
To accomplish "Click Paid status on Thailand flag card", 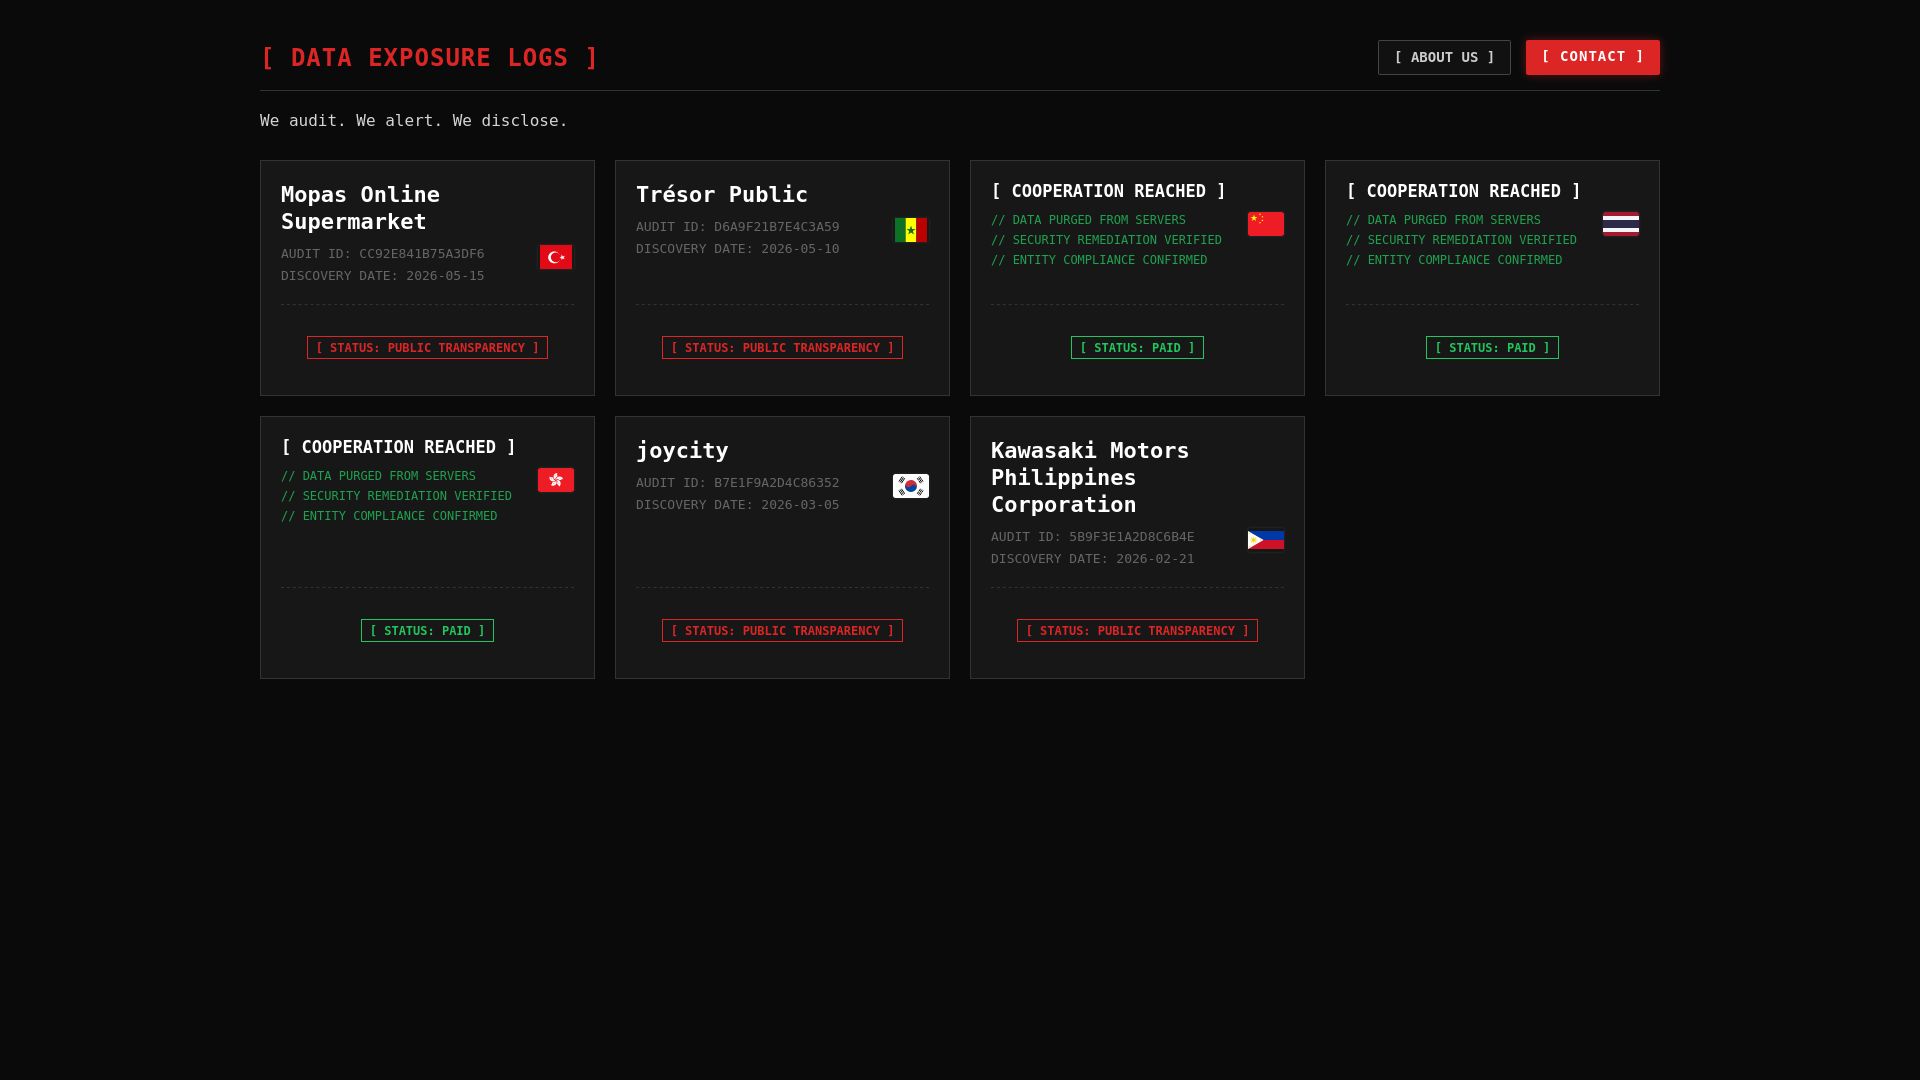I will tap(1492, 348).
